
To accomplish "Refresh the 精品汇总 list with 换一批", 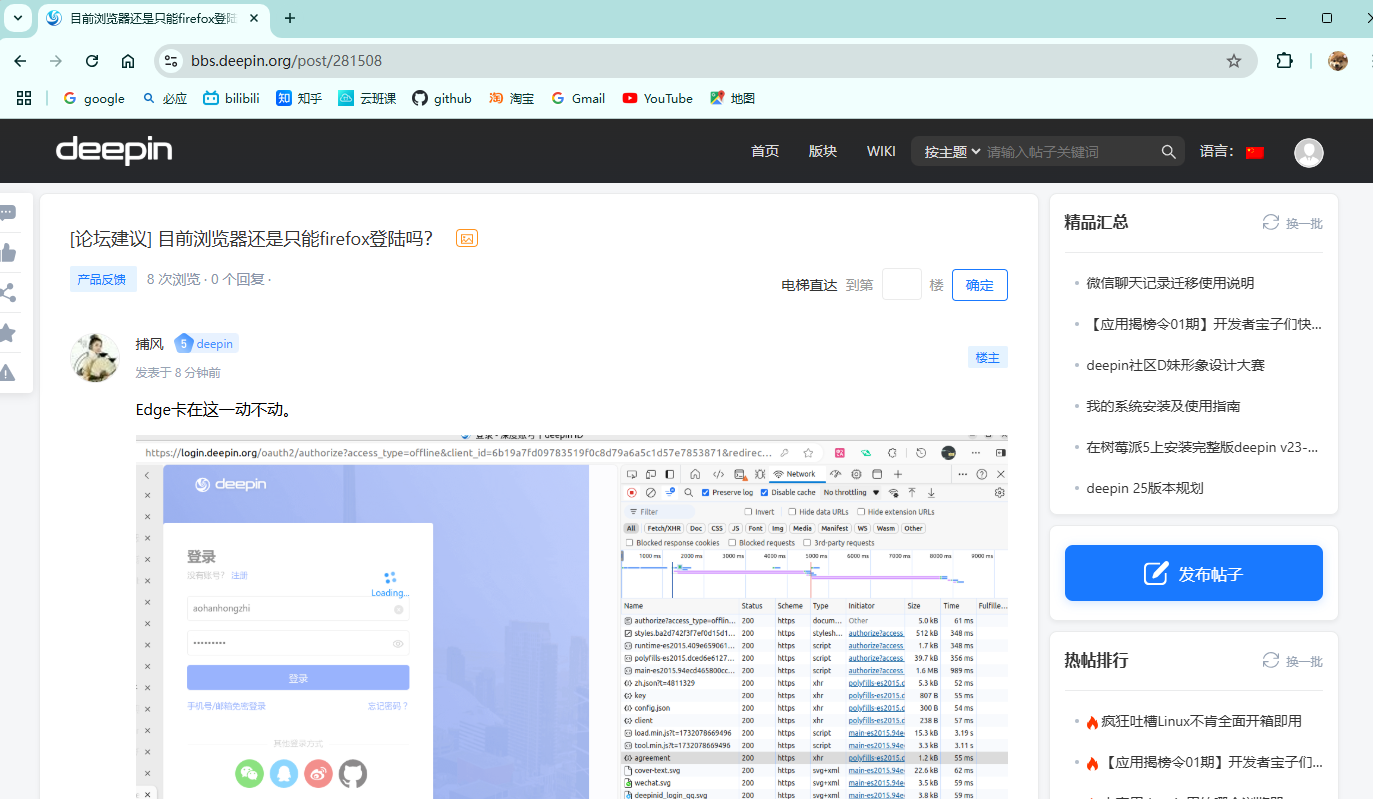I will pos(1292,223).
